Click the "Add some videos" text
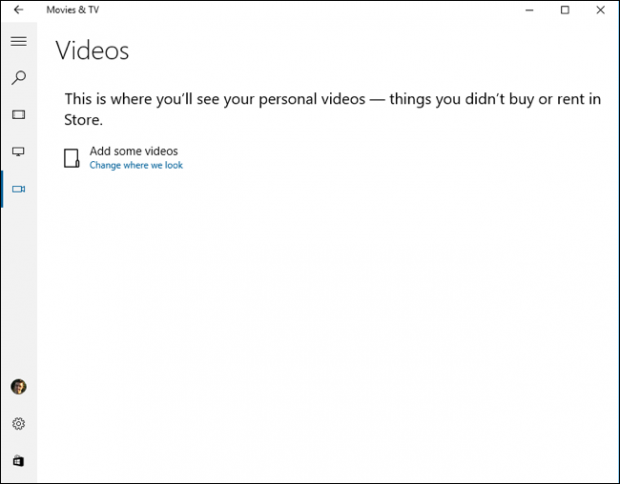Image resolution: width=620 pixels, height=484 pixels. coord(133,151)
